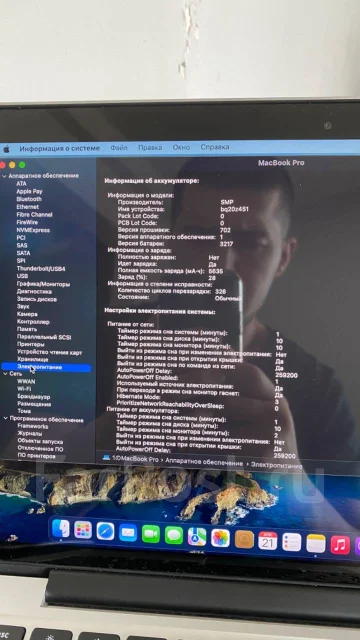
Task: Select Ethernet in the sidebar
Action: [x=28, y=207]
